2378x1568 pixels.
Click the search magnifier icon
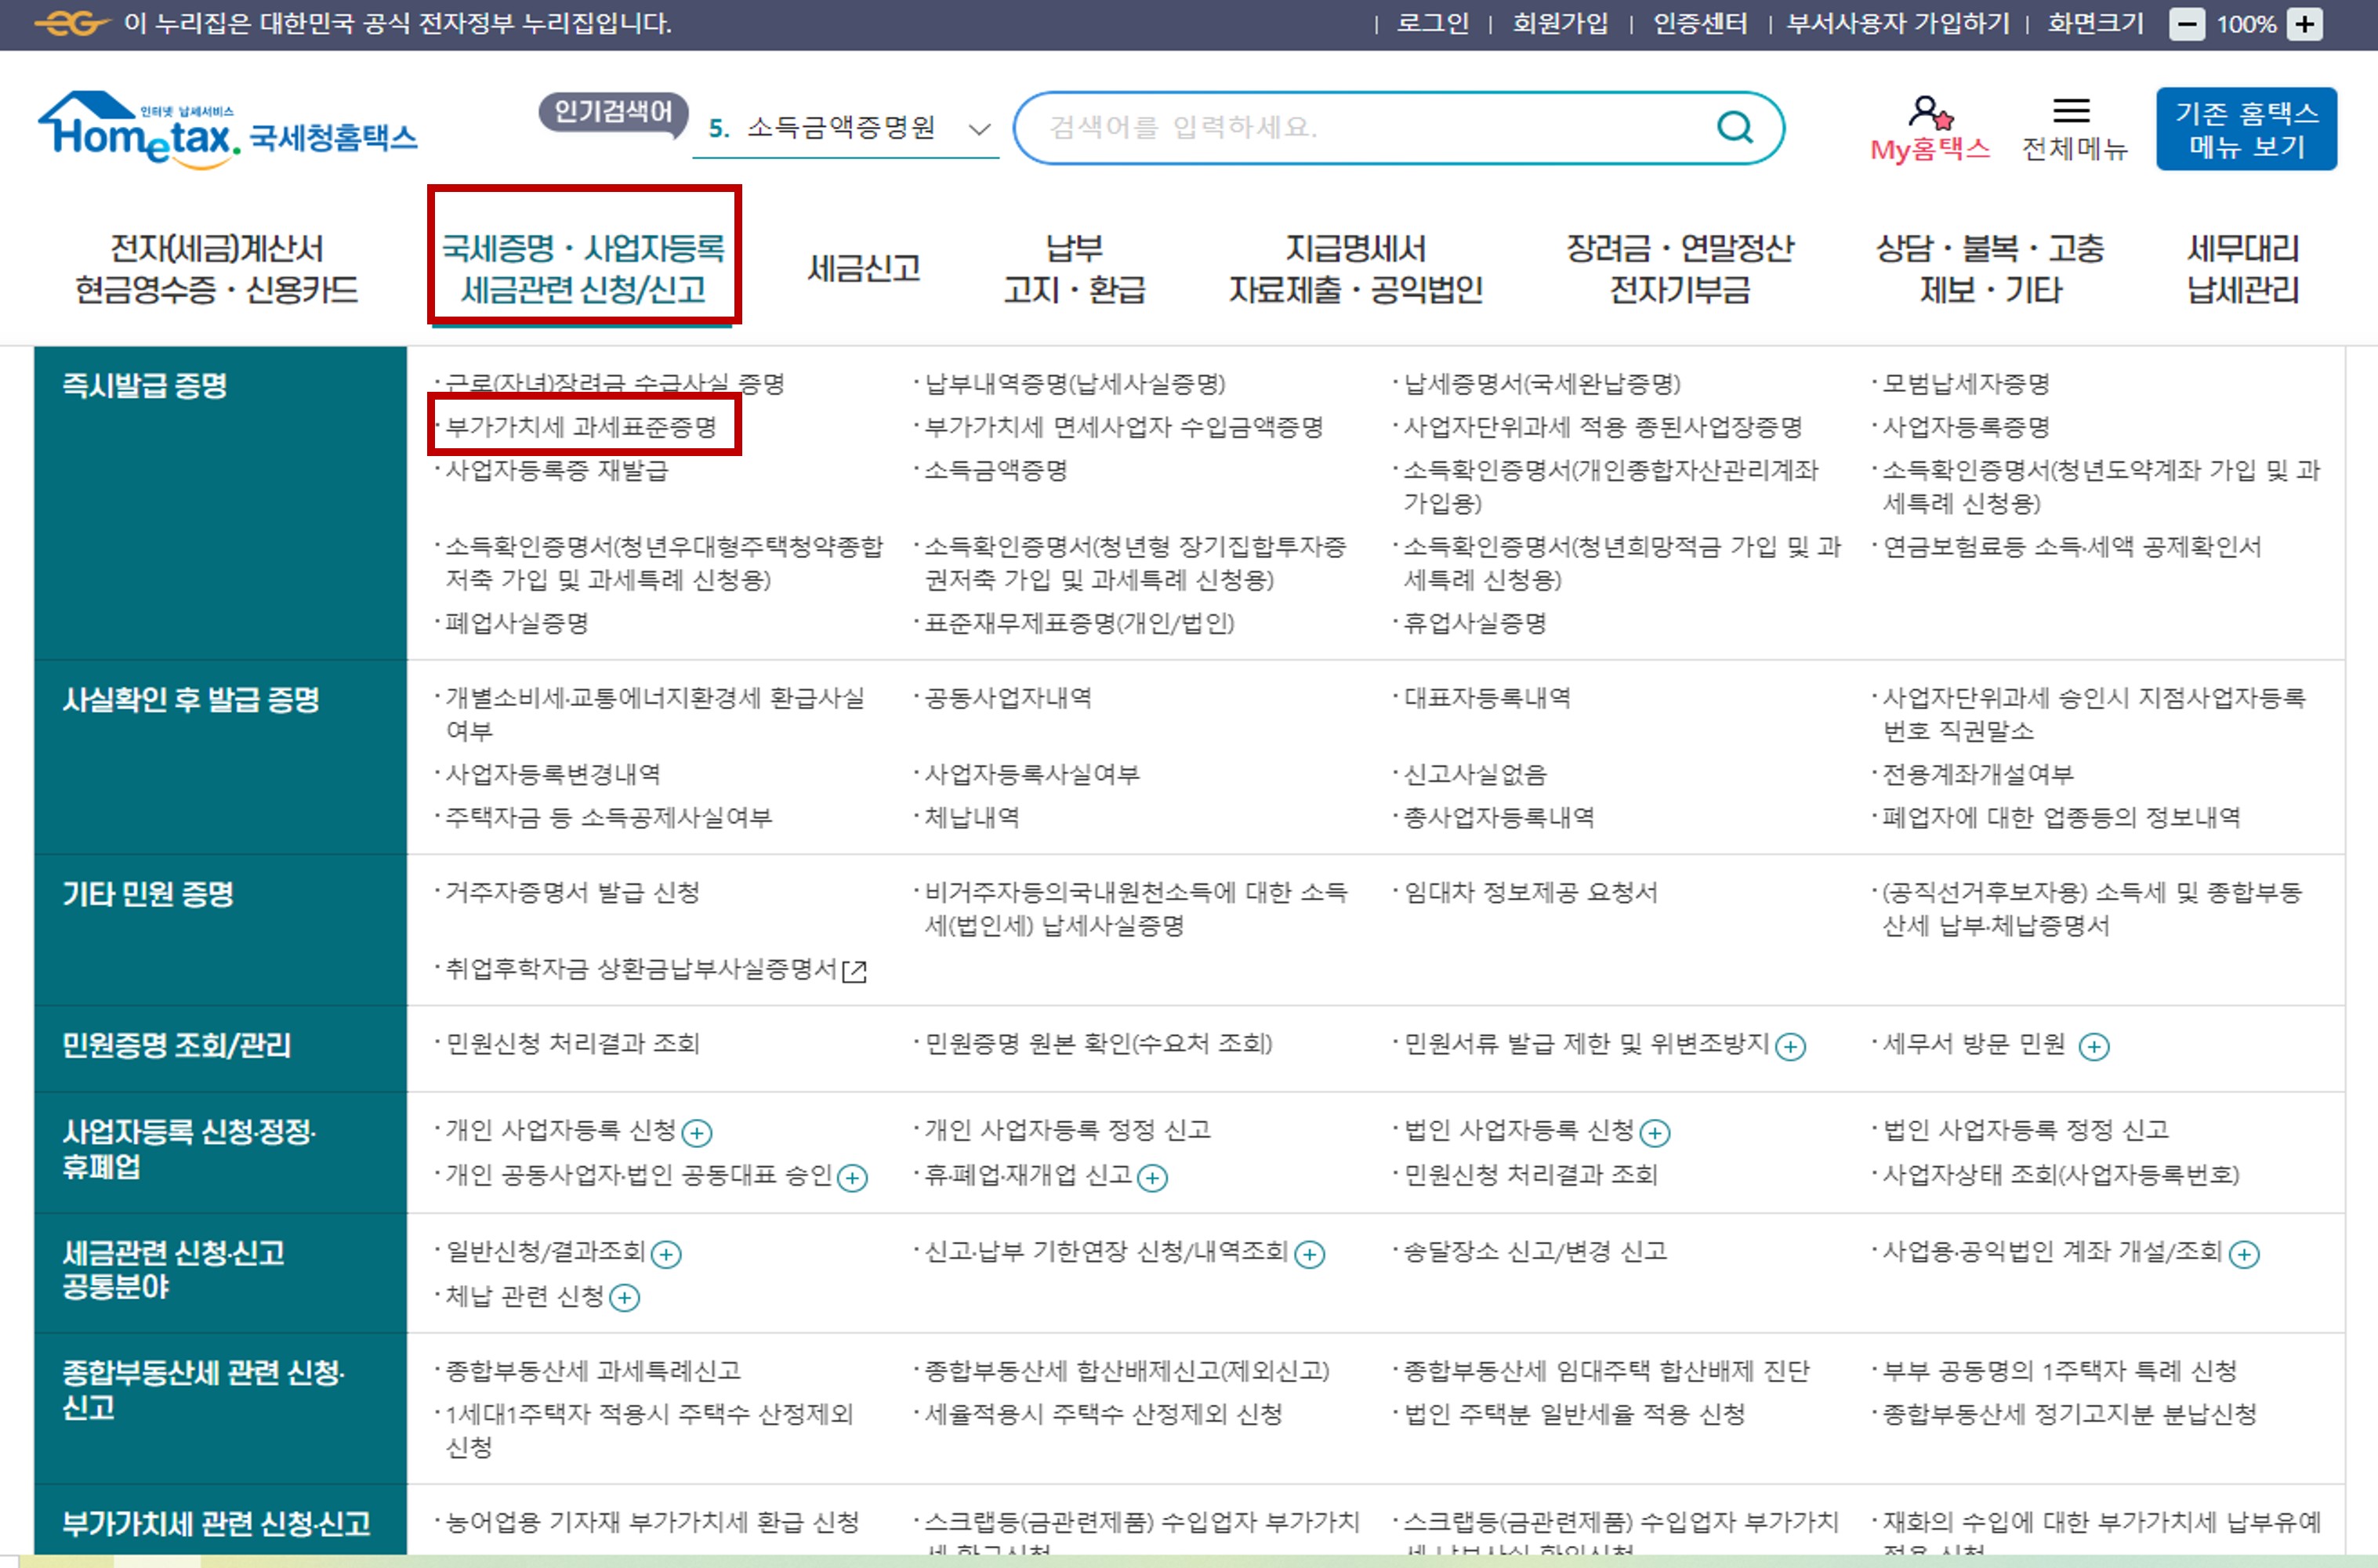point(1734,128)
